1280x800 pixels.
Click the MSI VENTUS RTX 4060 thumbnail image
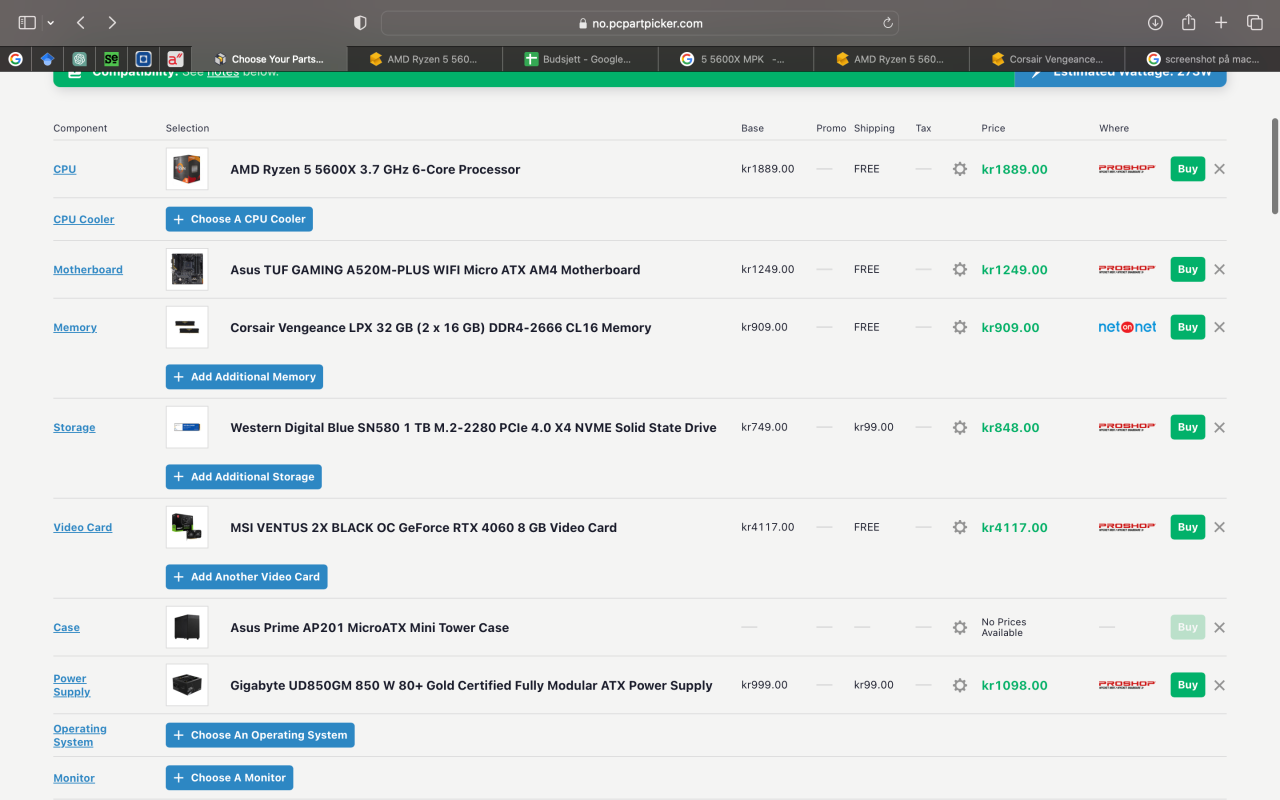point(187,527)
